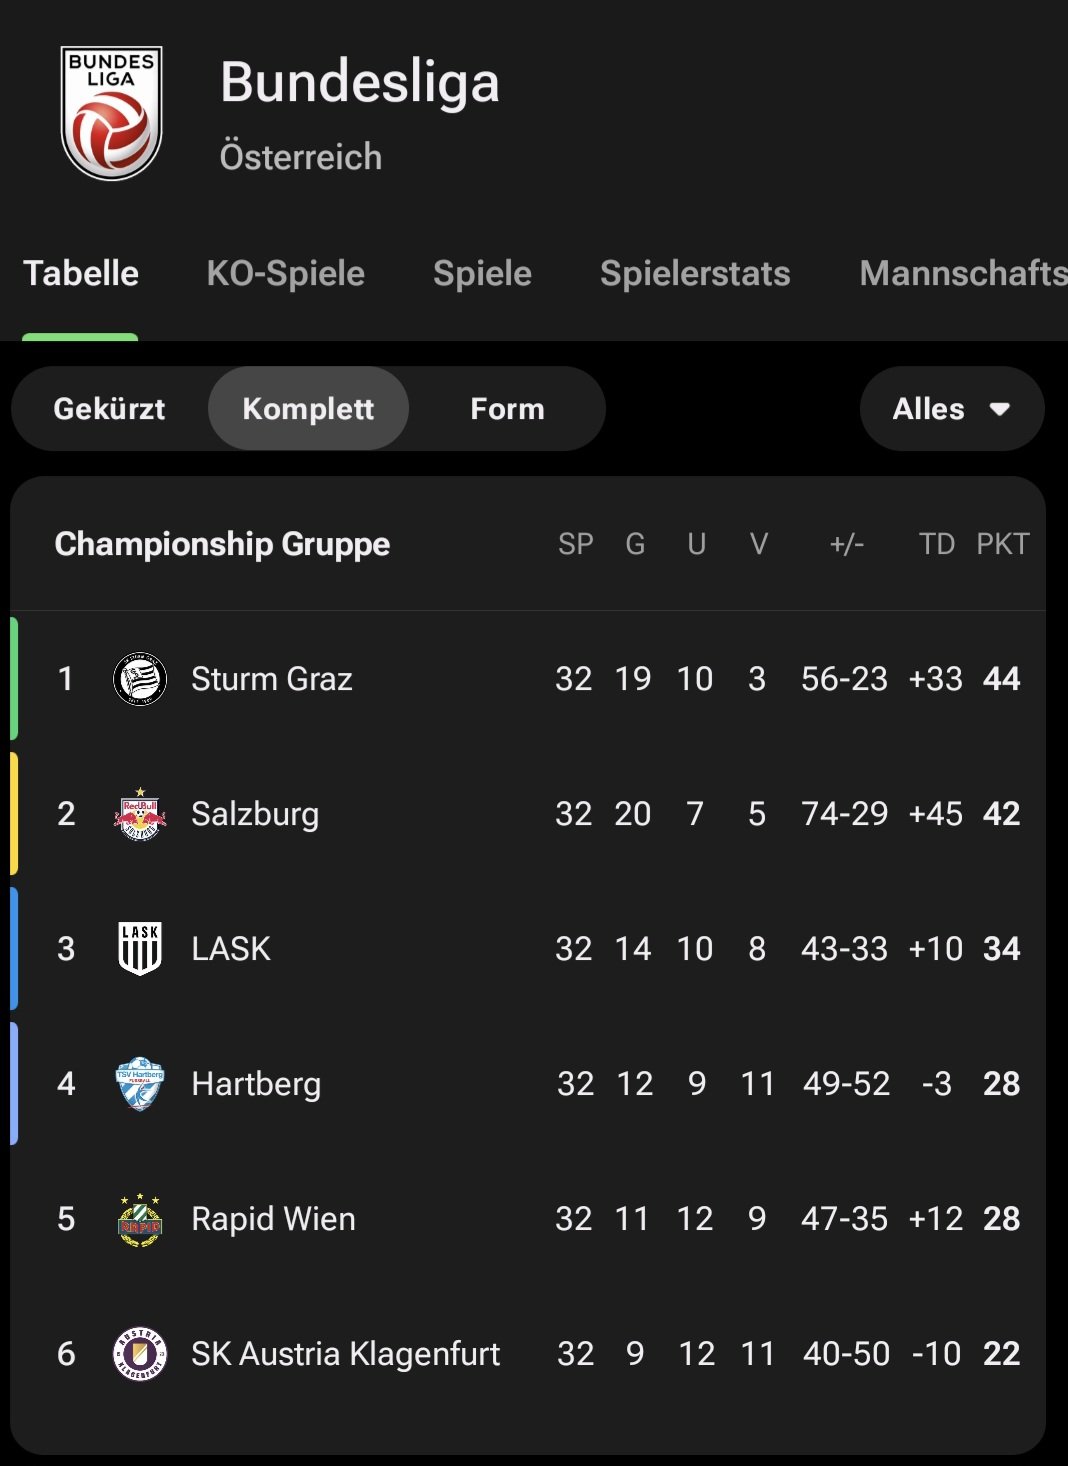1068x1466 pixels.
Task: Sort table by PKT column header
Action: (1002, 544)
